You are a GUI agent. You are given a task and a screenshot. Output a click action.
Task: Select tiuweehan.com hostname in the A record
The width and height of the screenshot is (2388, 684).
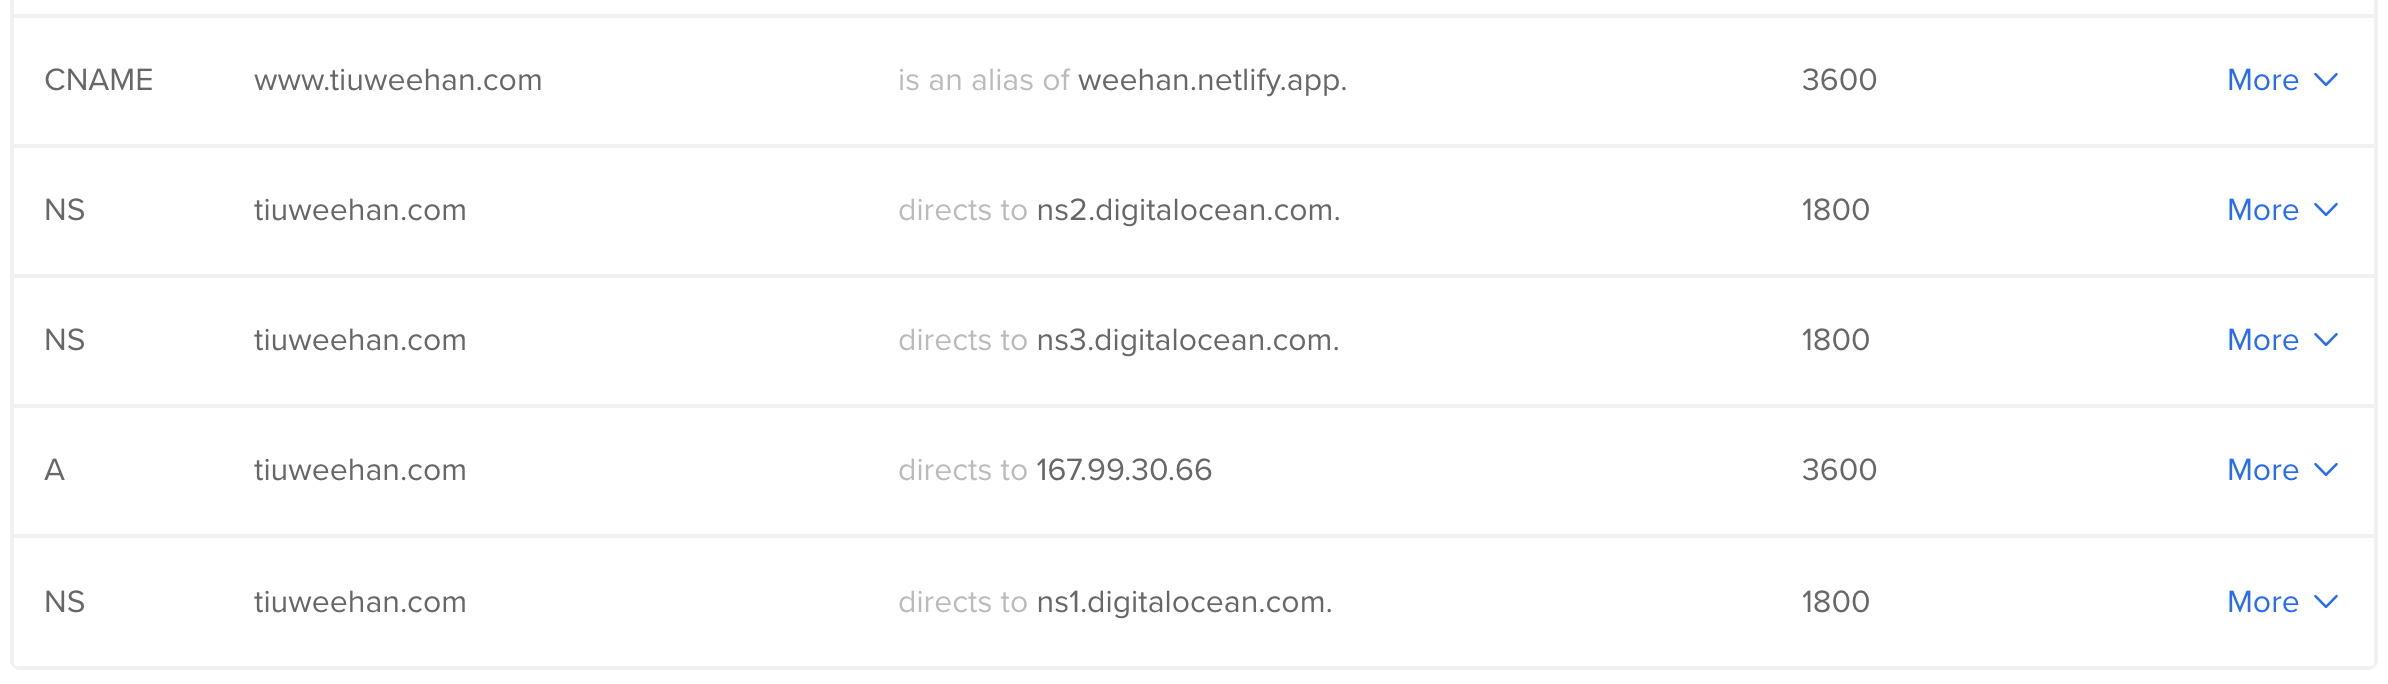point(360,470)
